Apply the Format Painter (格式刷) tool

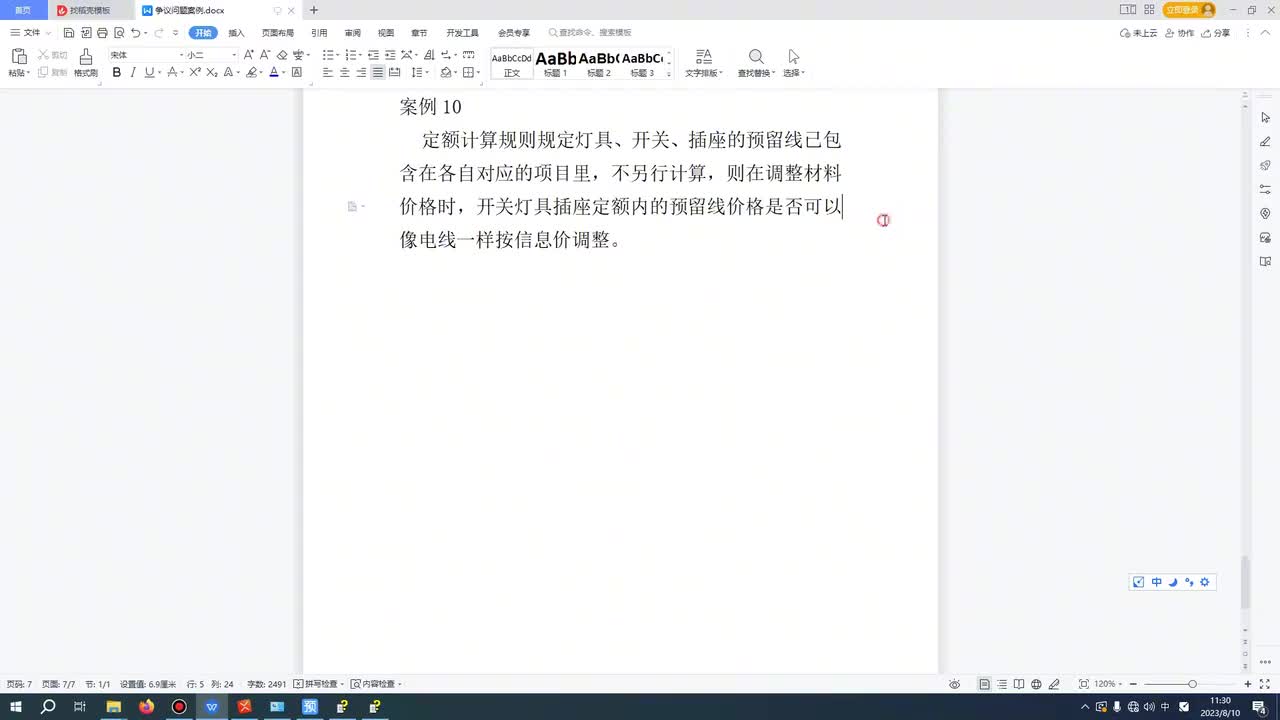(86, 63)
